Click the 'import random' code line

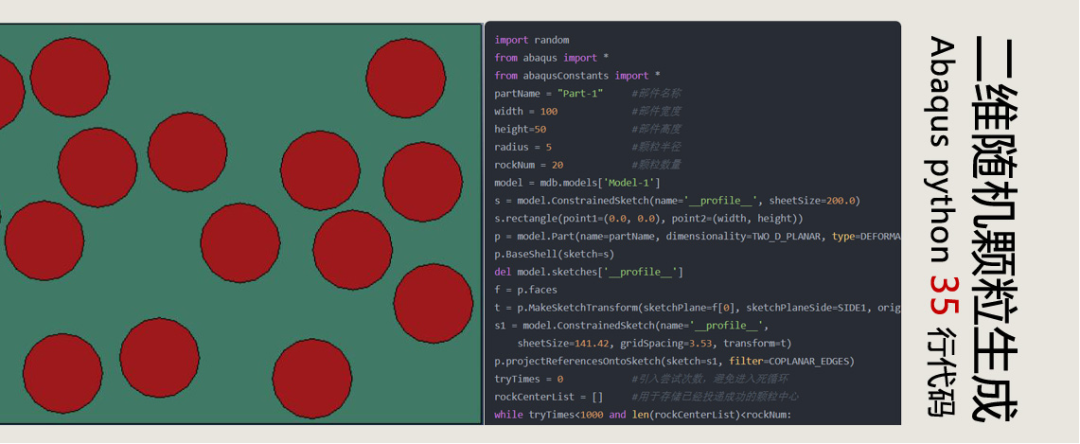click(x=532, y=40)
